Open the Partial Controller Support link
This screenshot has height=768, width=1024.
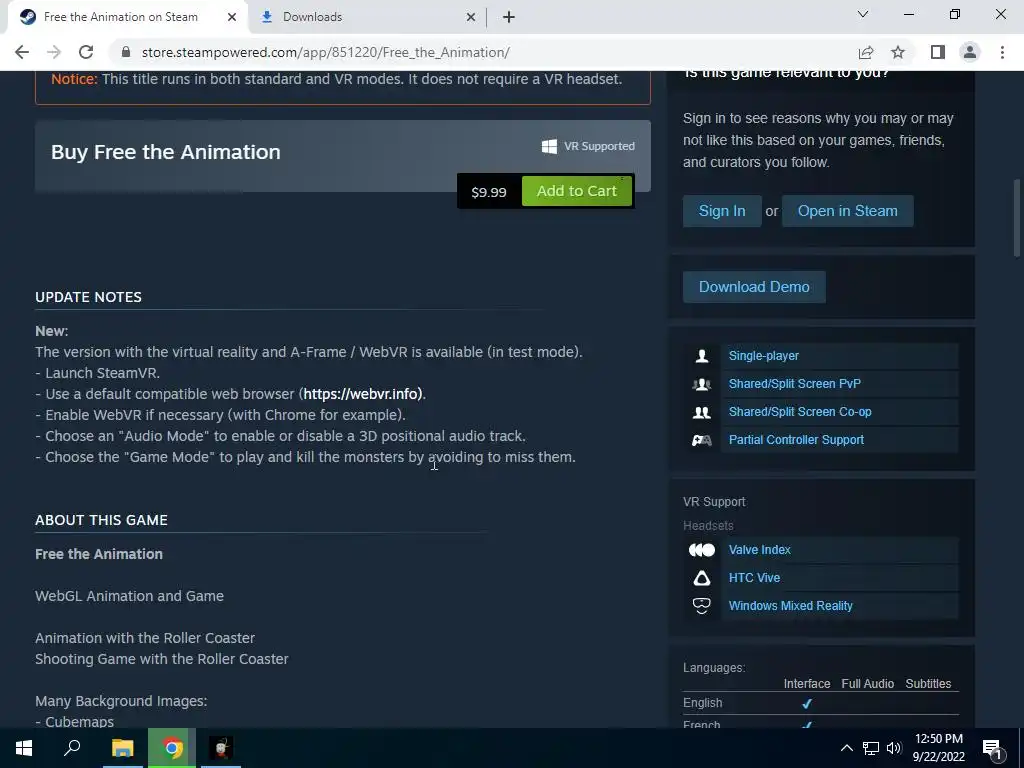(x=796, y=440)
